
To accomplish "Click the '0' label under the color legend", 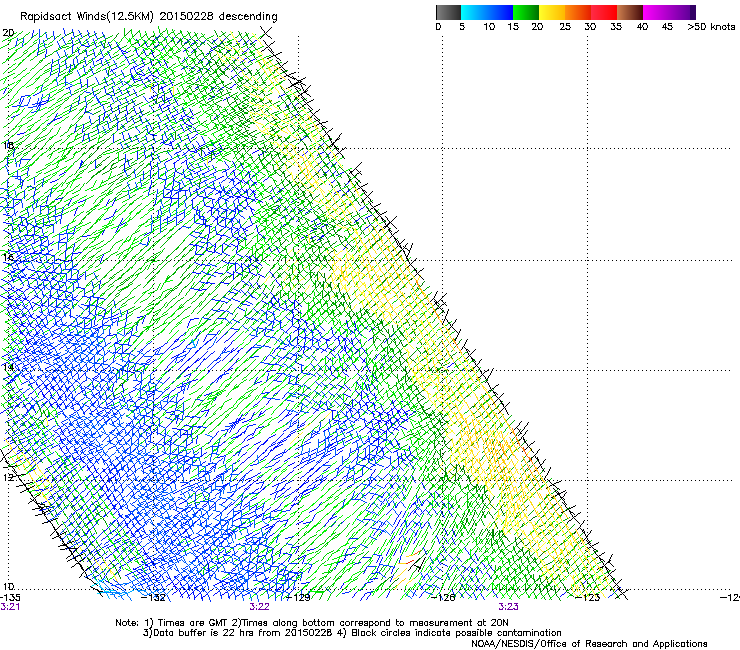I will point(438,27).
